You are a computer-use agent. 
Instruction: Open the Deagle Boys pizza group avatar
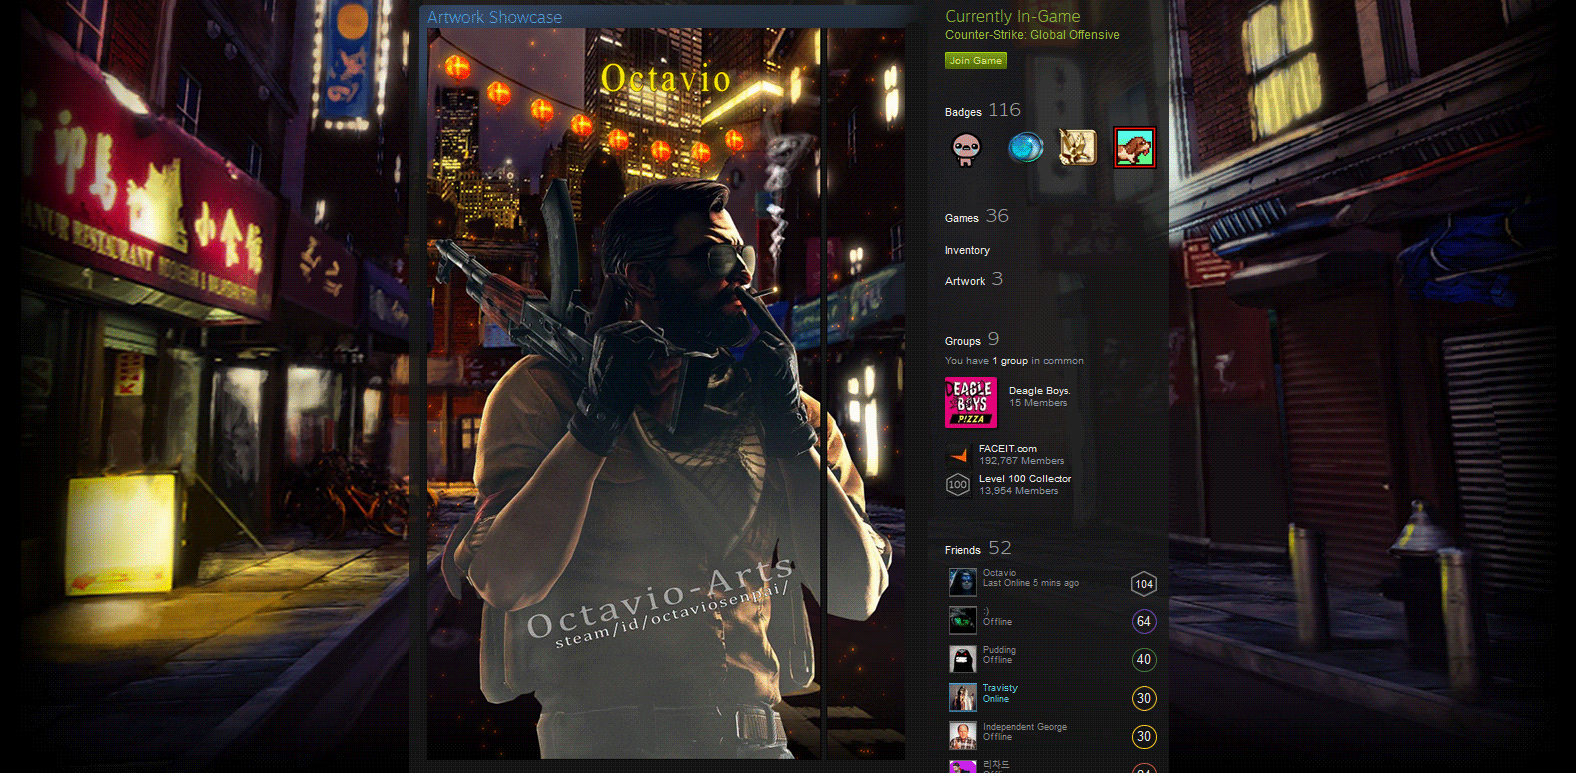970,403
